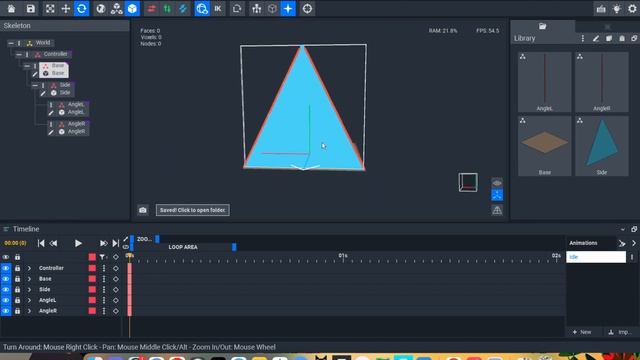640x360 pixels.
Task: Click the highlighted white cube icon
Action: [x=132, y=9]
